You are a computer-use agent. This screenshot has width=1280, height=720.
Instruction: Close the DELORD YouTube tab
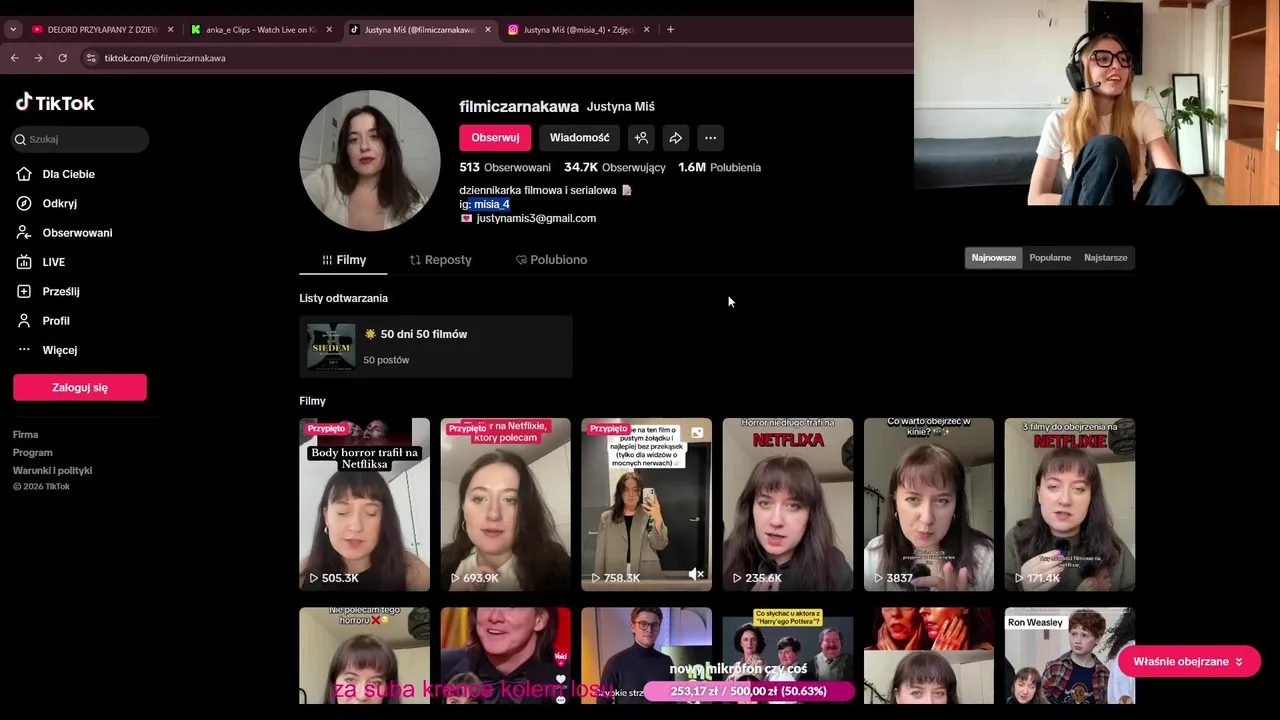[170, 30]
